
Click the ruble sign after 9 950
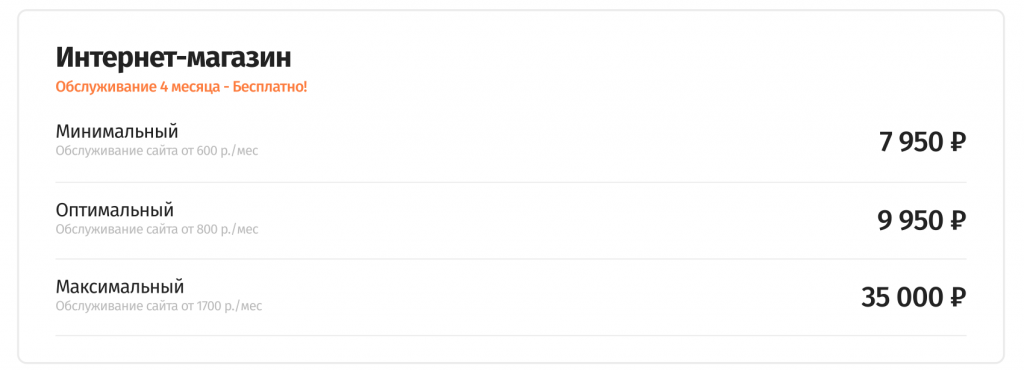957,221
